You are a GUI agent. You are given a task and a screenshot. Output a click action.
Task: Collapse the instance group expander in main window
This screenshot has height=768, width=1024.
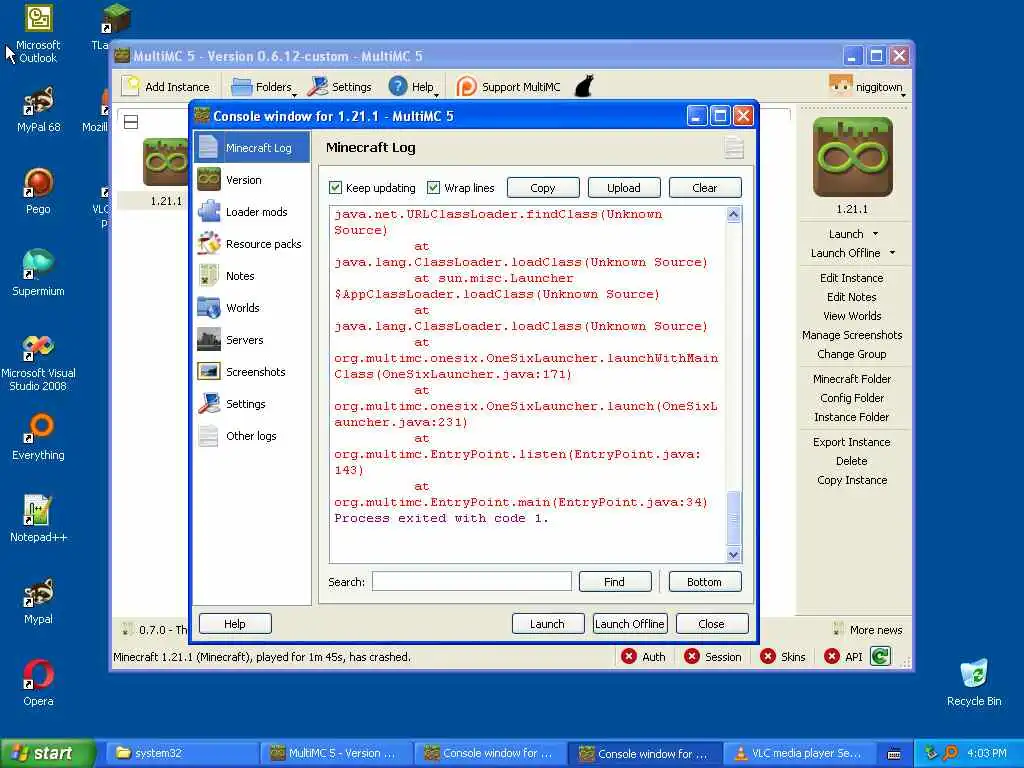click(131, 121)
